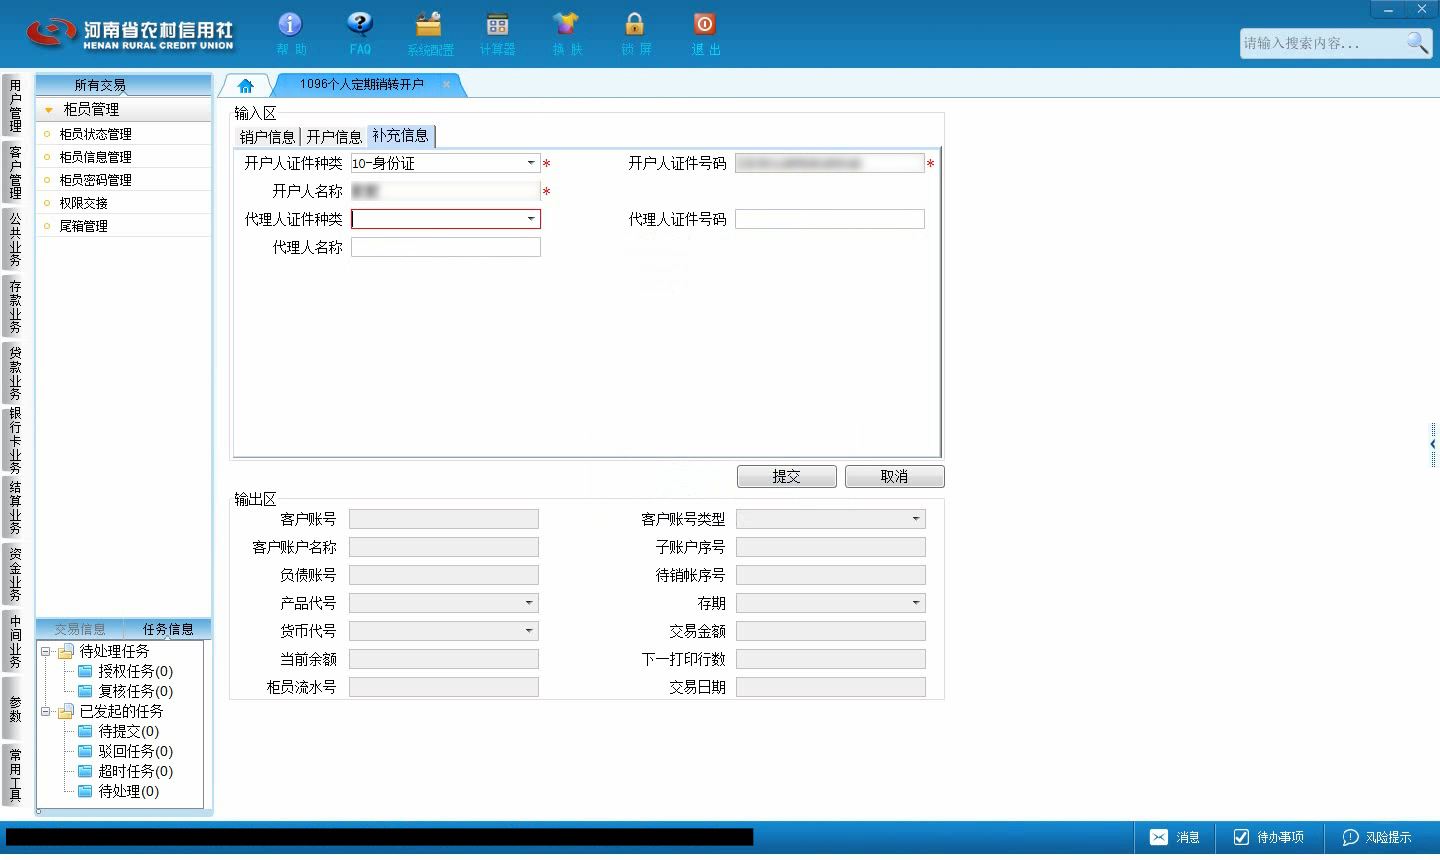Collapse the 柜员管理 menu group
The image size is (1440, 860).
coord(48,110)
